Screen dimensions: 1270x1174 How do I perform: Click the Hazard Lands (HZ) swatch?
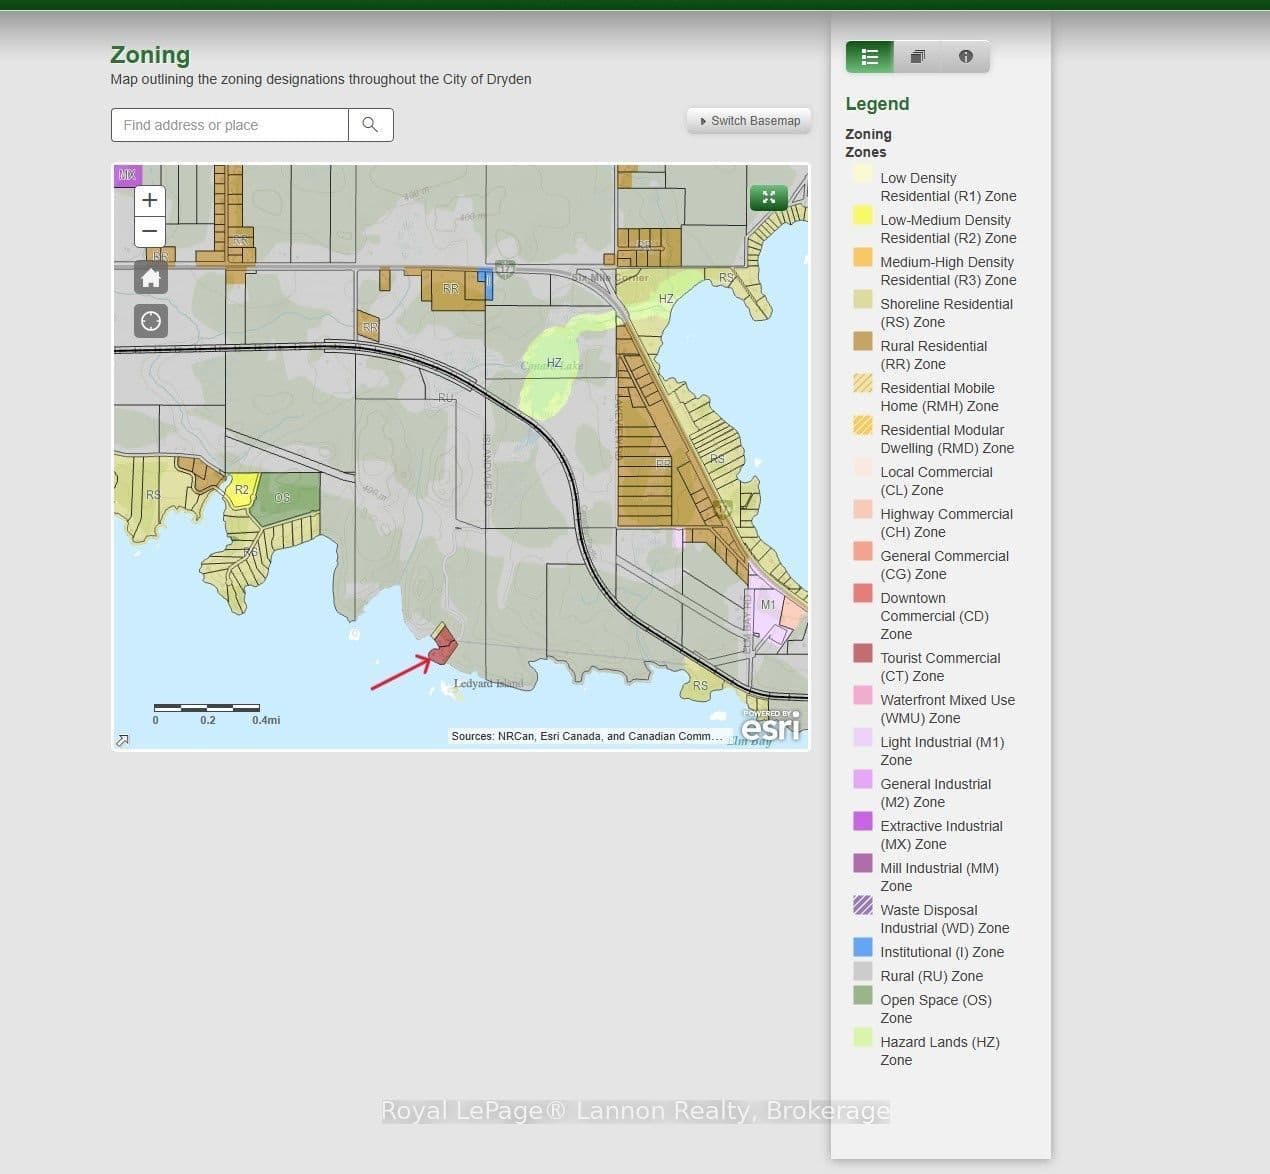coord(863,1037)
